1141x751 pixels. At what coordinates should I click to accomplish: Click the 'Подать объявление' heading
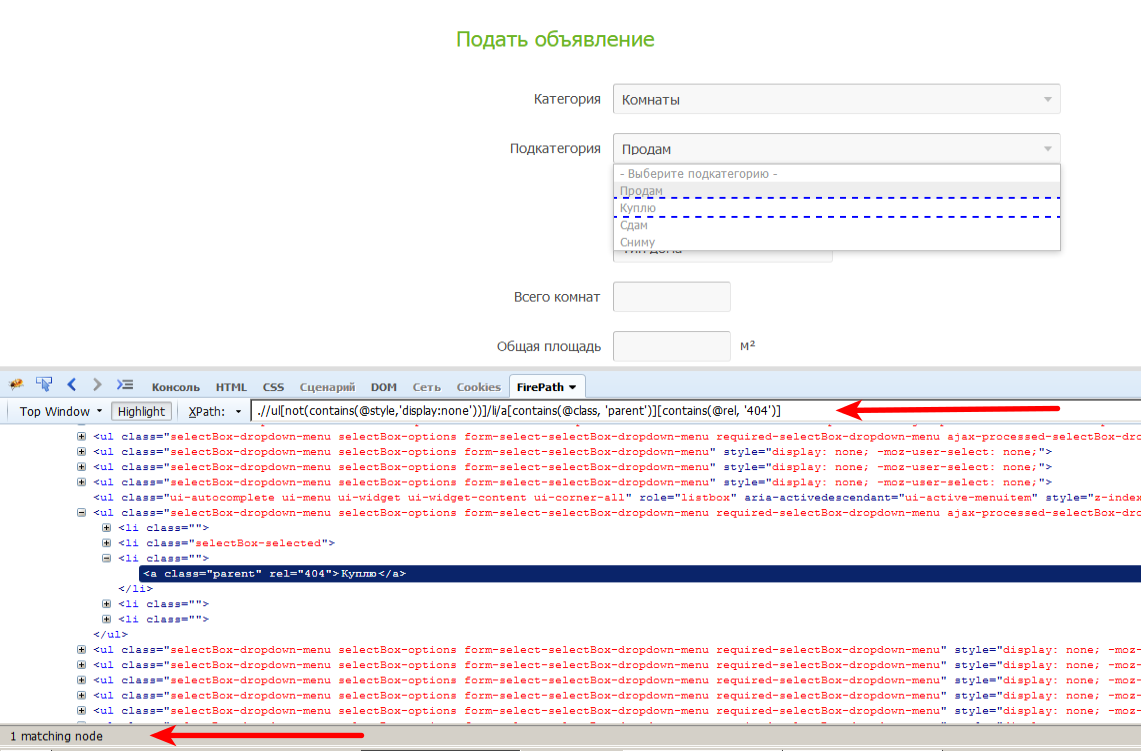pos(555,39)
